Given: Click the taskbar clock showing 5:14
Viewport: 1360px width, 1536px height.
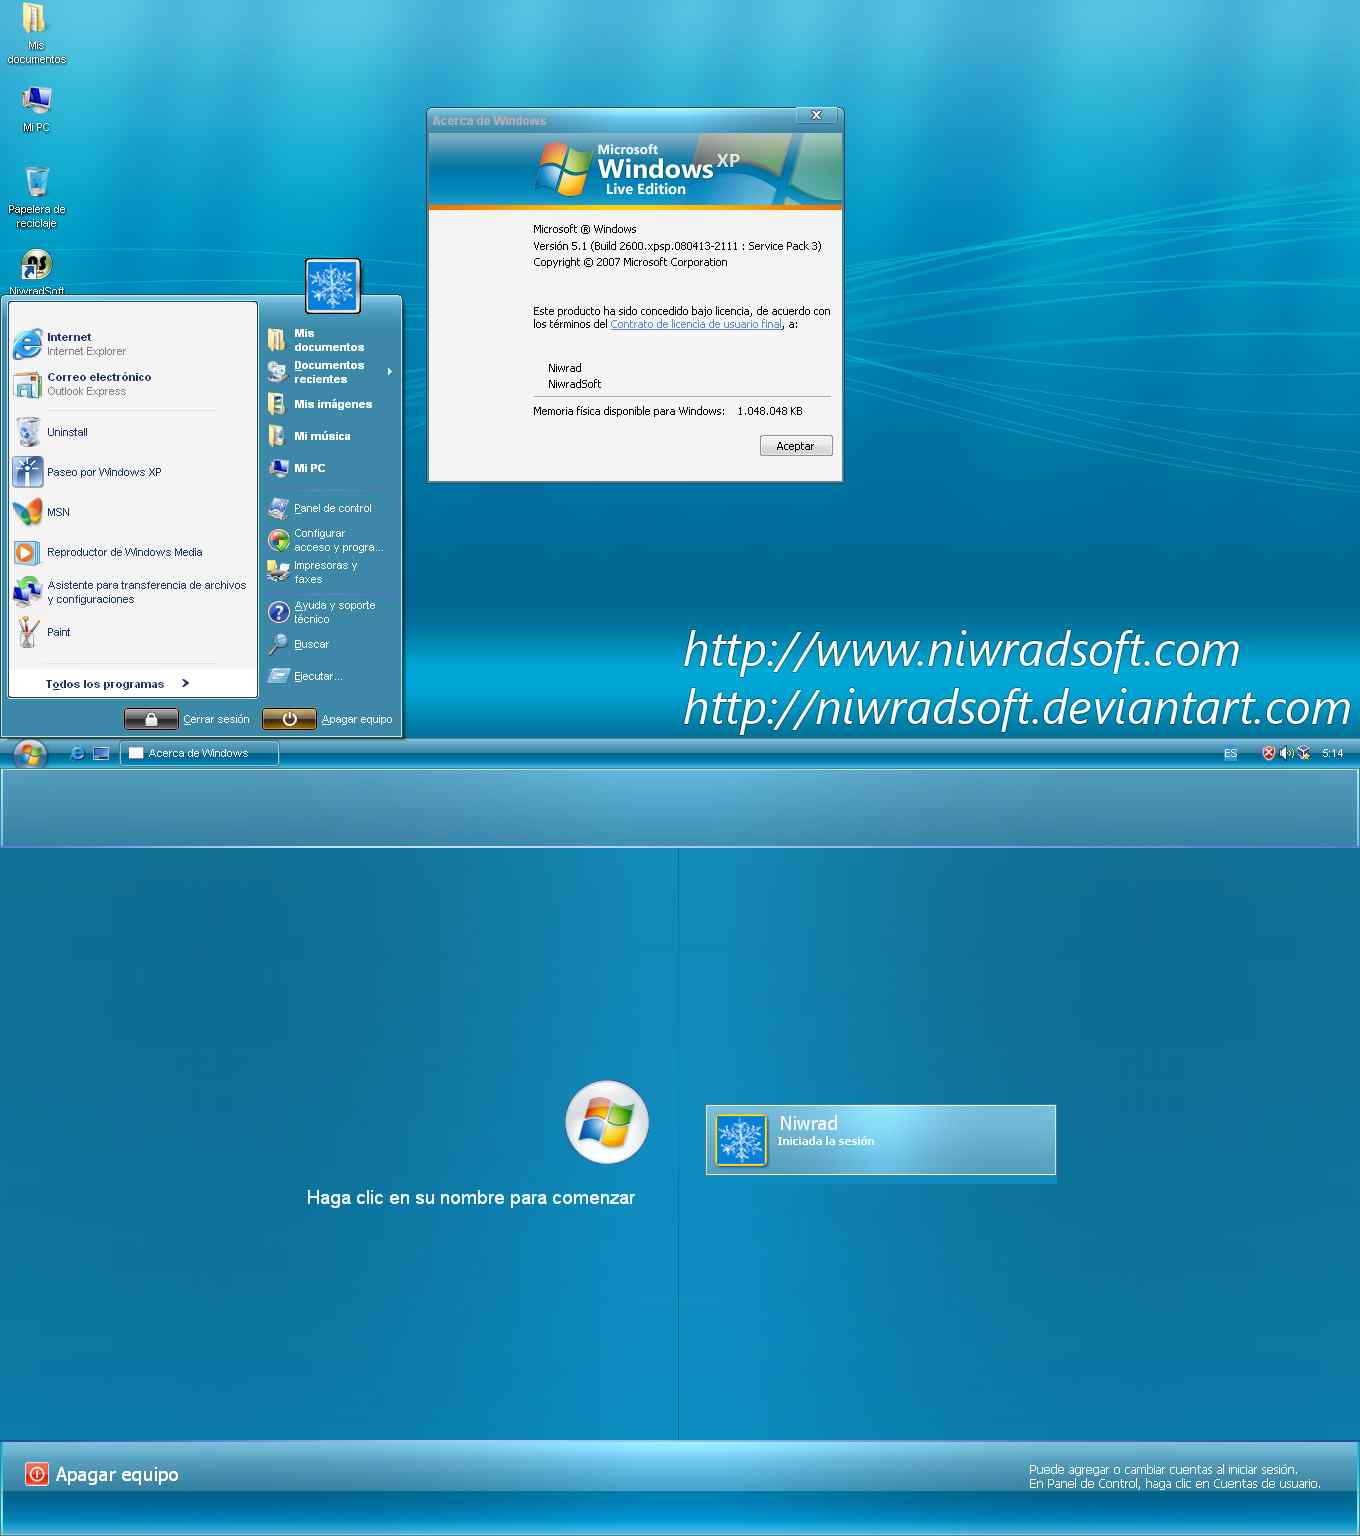Looking at the screenshot, I should click(x=1332, y=753).
